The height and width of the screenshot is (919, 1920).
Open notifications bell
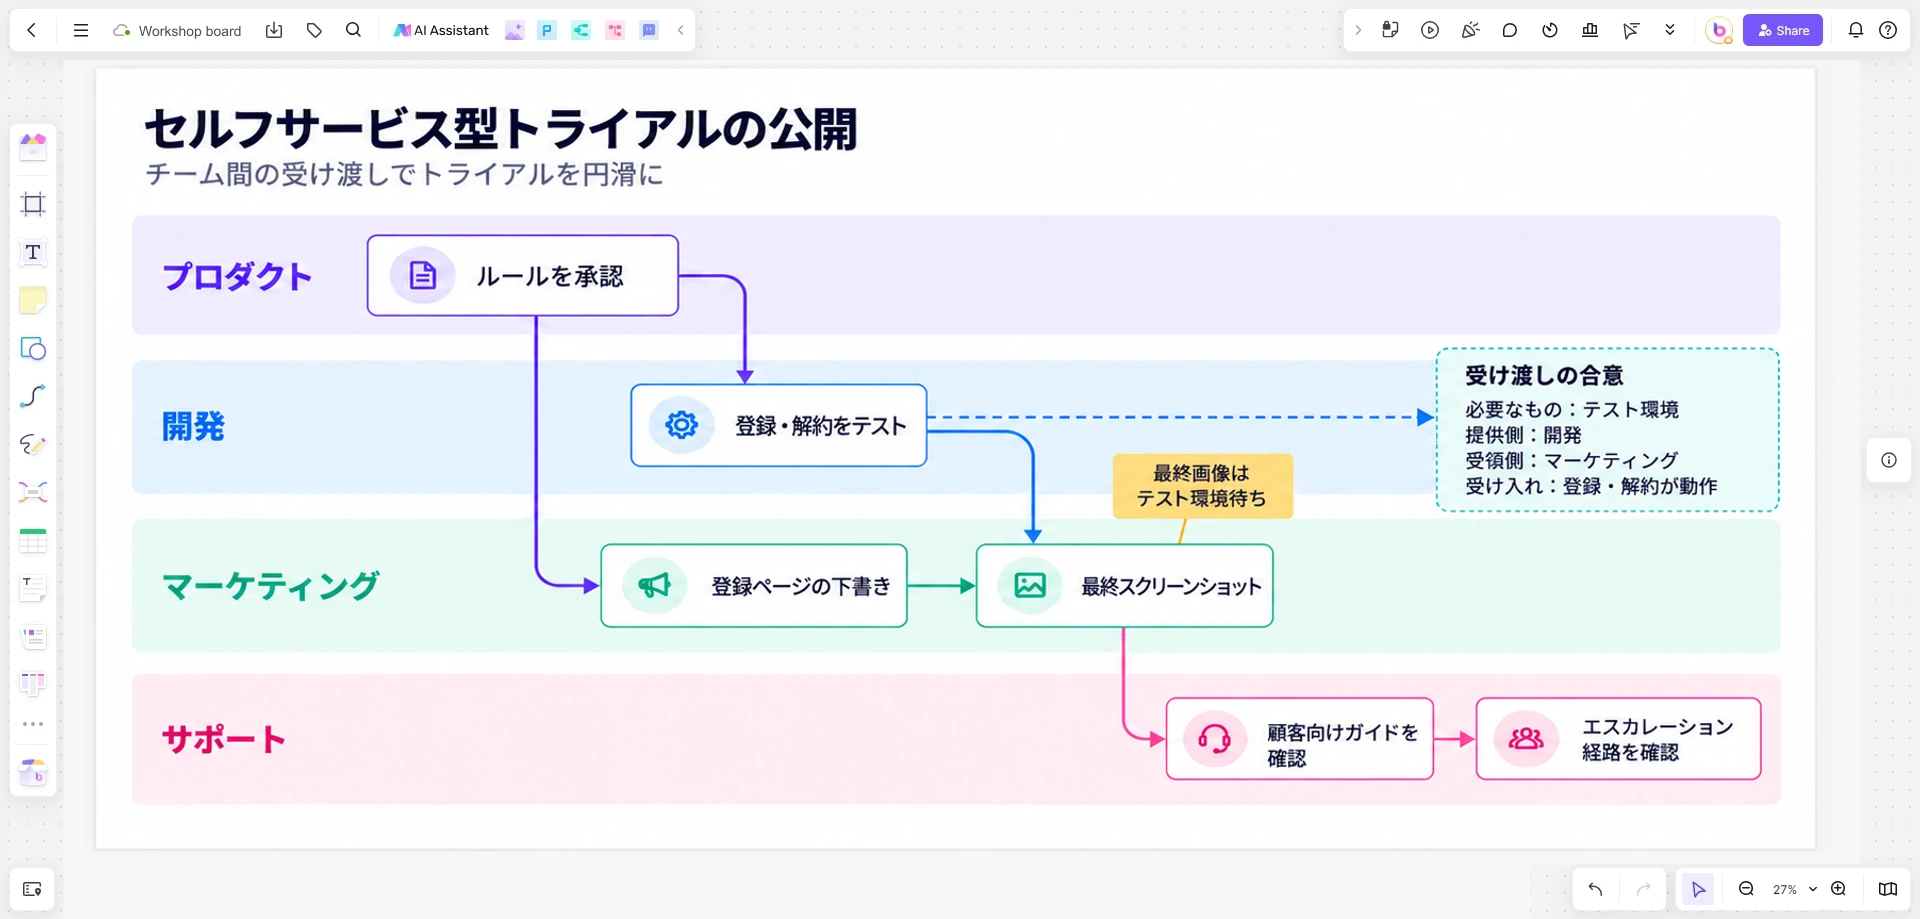pos(1856,30)
